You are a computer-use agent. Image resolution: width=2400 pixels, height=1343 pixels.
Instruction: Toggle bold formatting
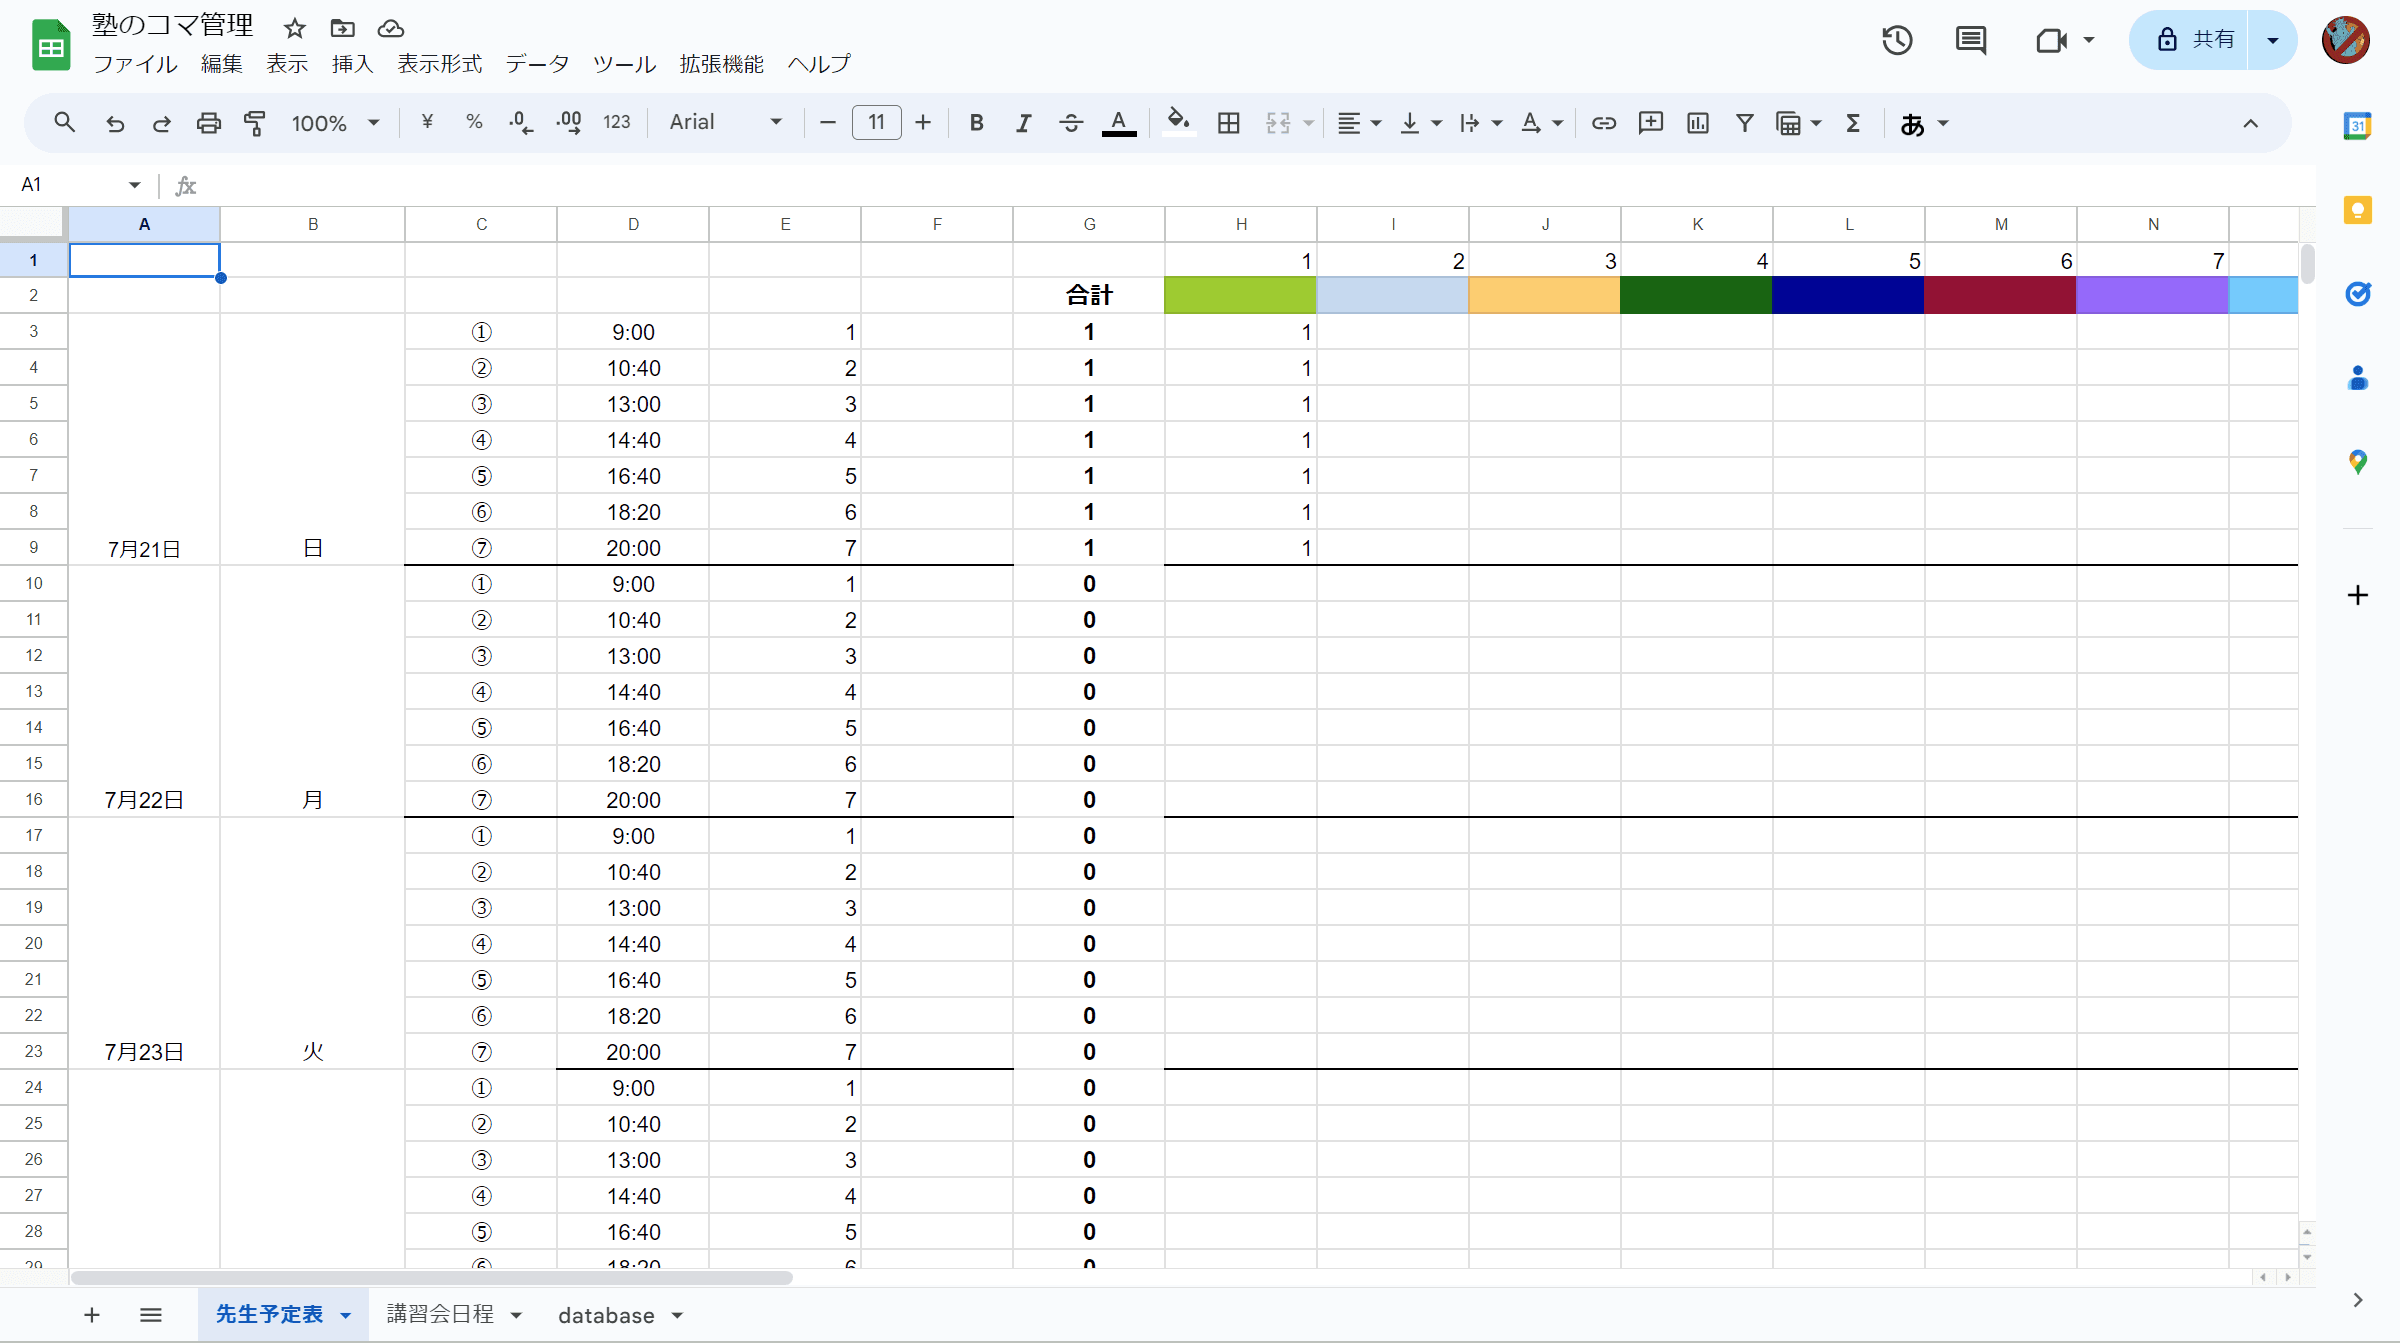[x=976, y=122]
